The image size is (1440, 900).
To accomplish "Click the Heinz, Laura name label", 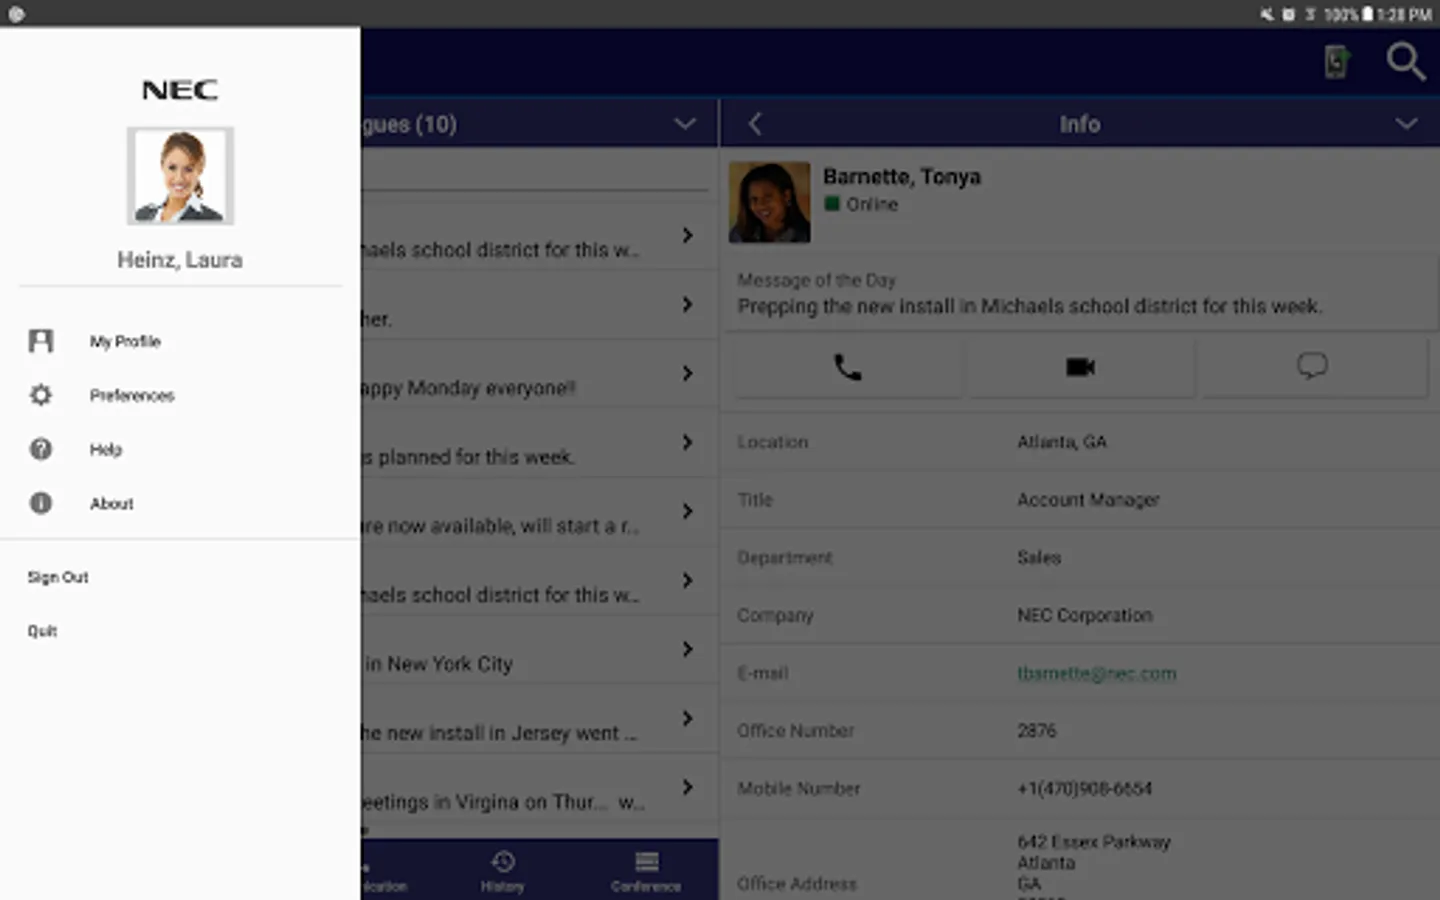I will (x=180, y=260).
